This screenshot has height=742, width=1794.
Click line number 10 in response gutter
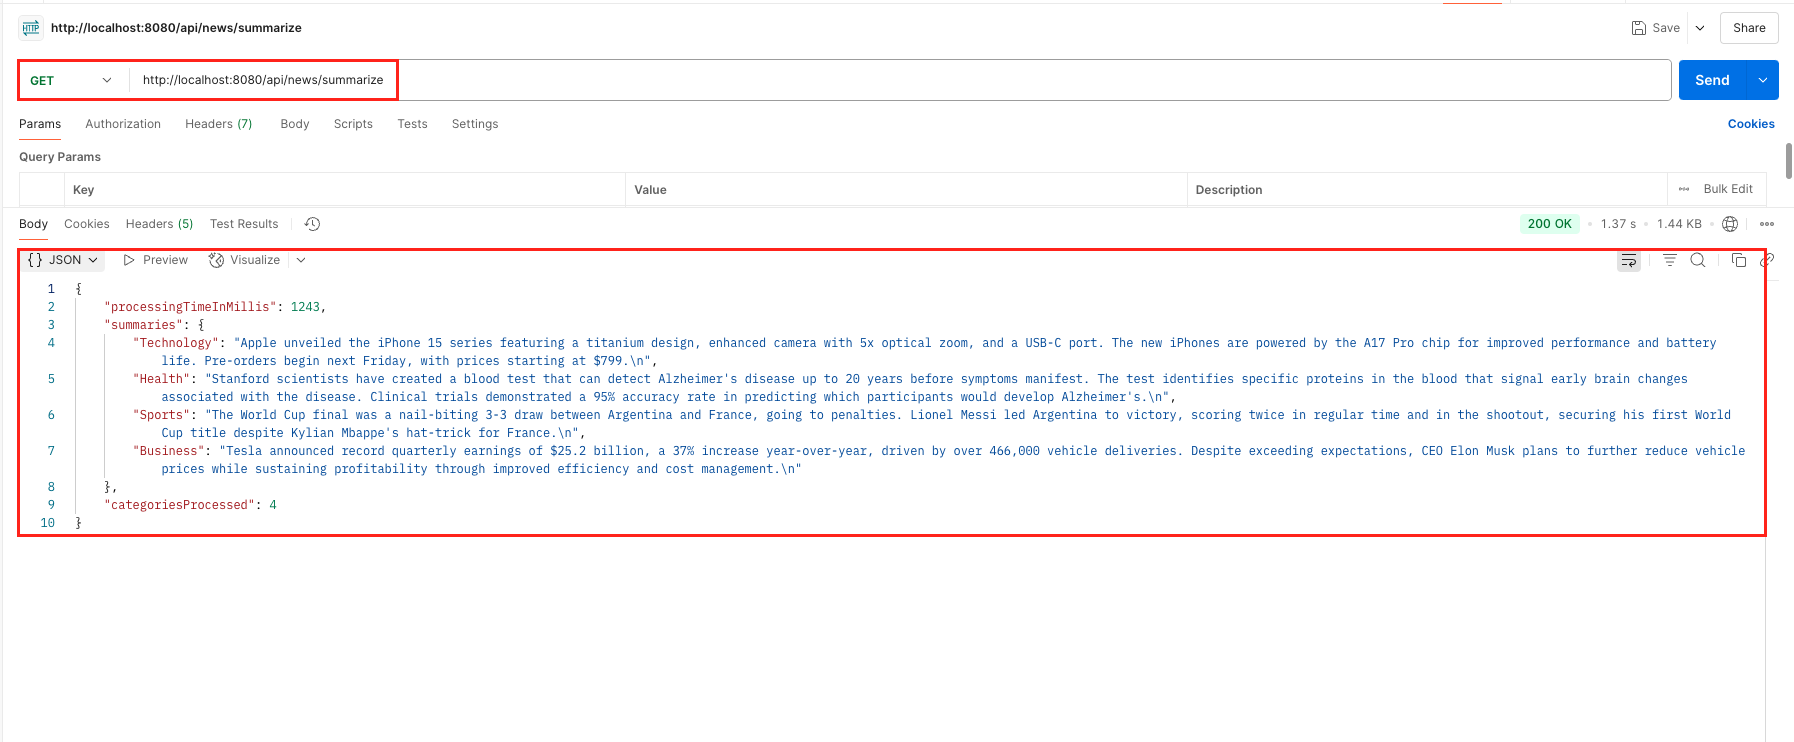point(47,523)
